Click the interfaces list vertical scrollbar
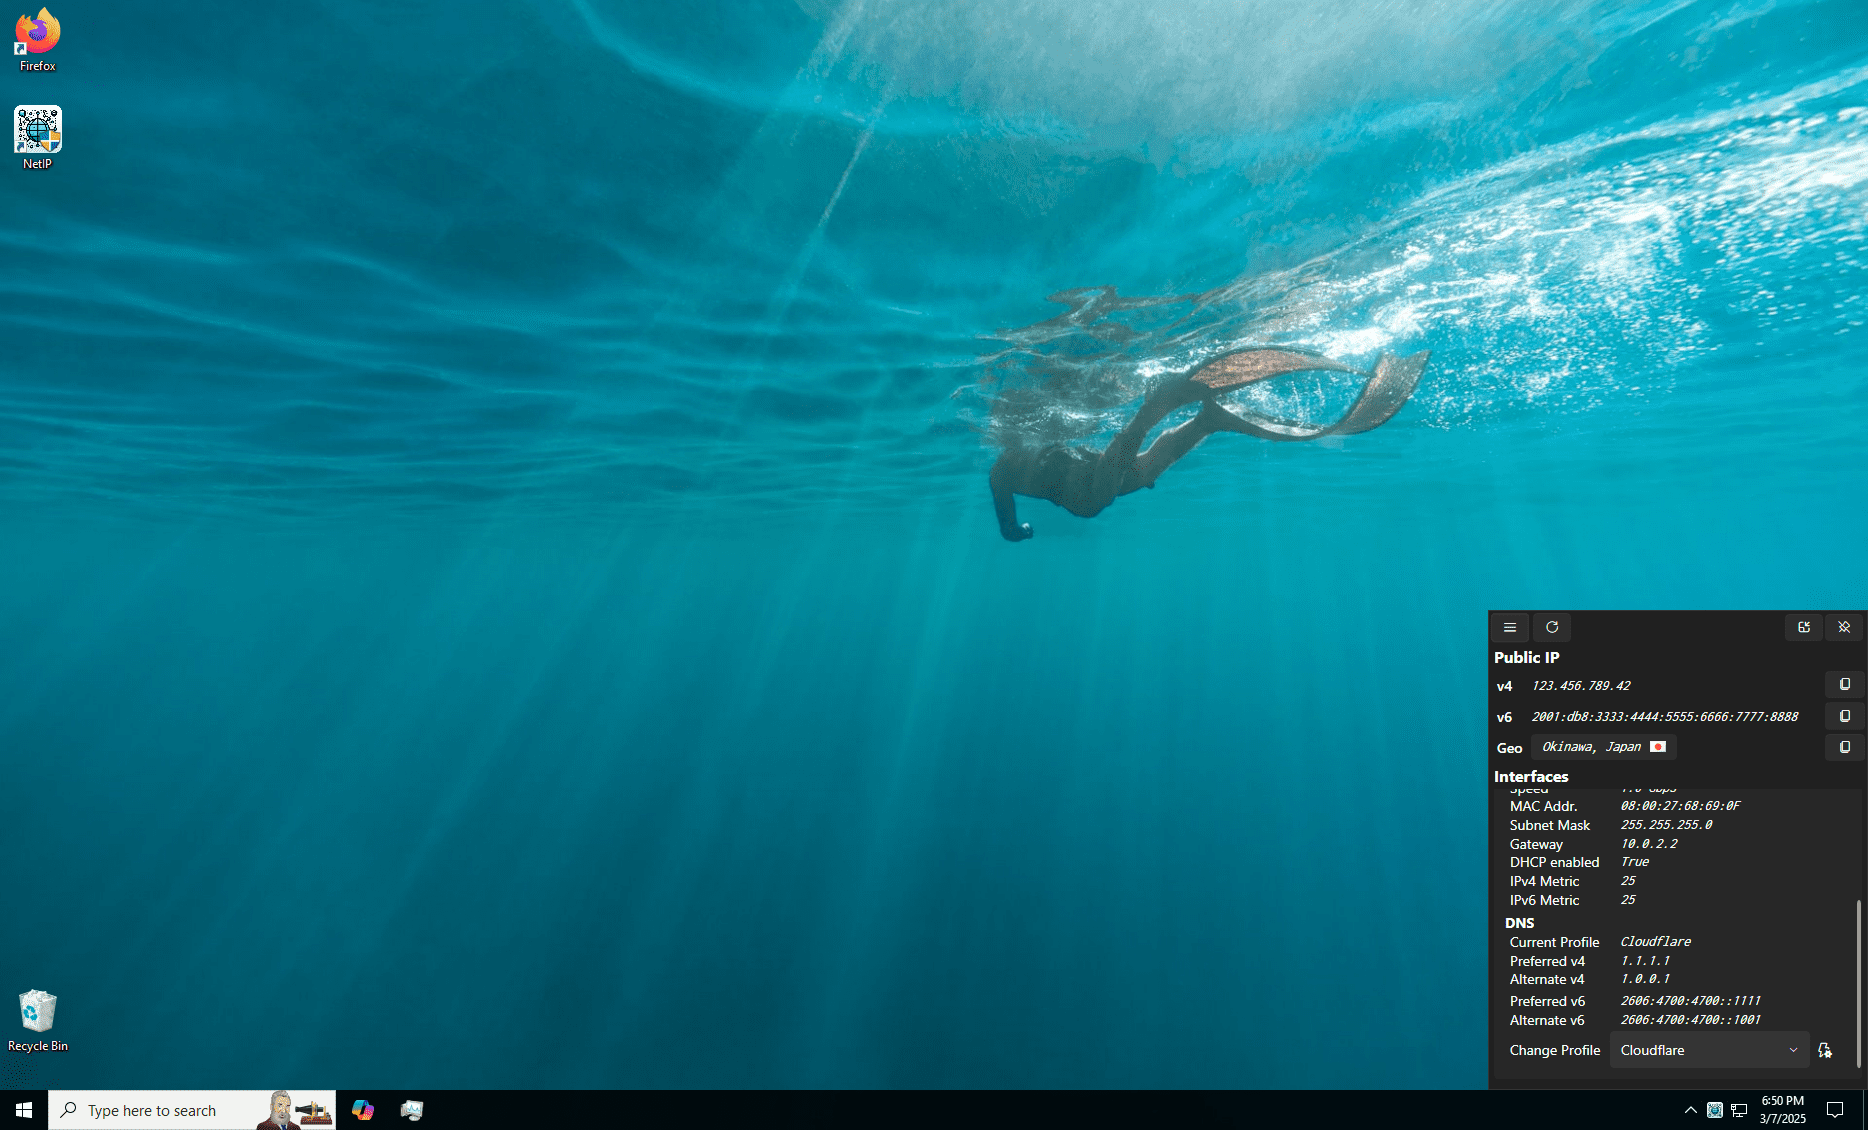 (1859, 983)
